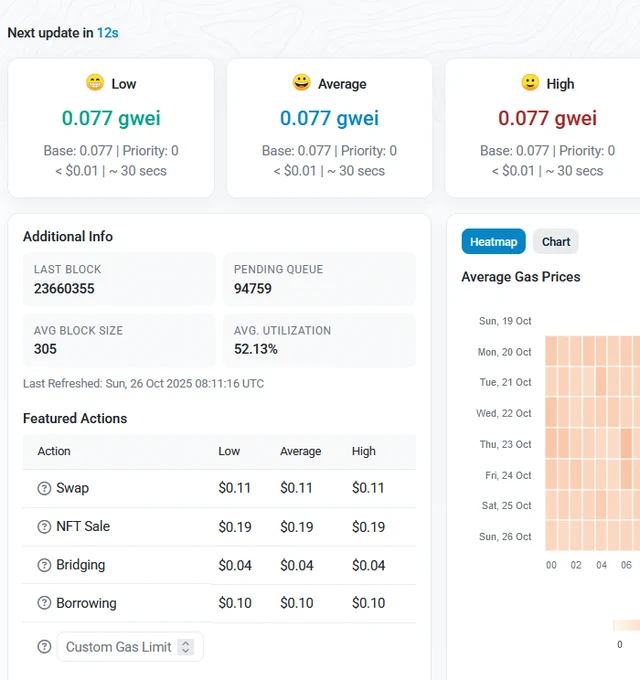Click the High column header in Featured Actions

tap(363, 451)
